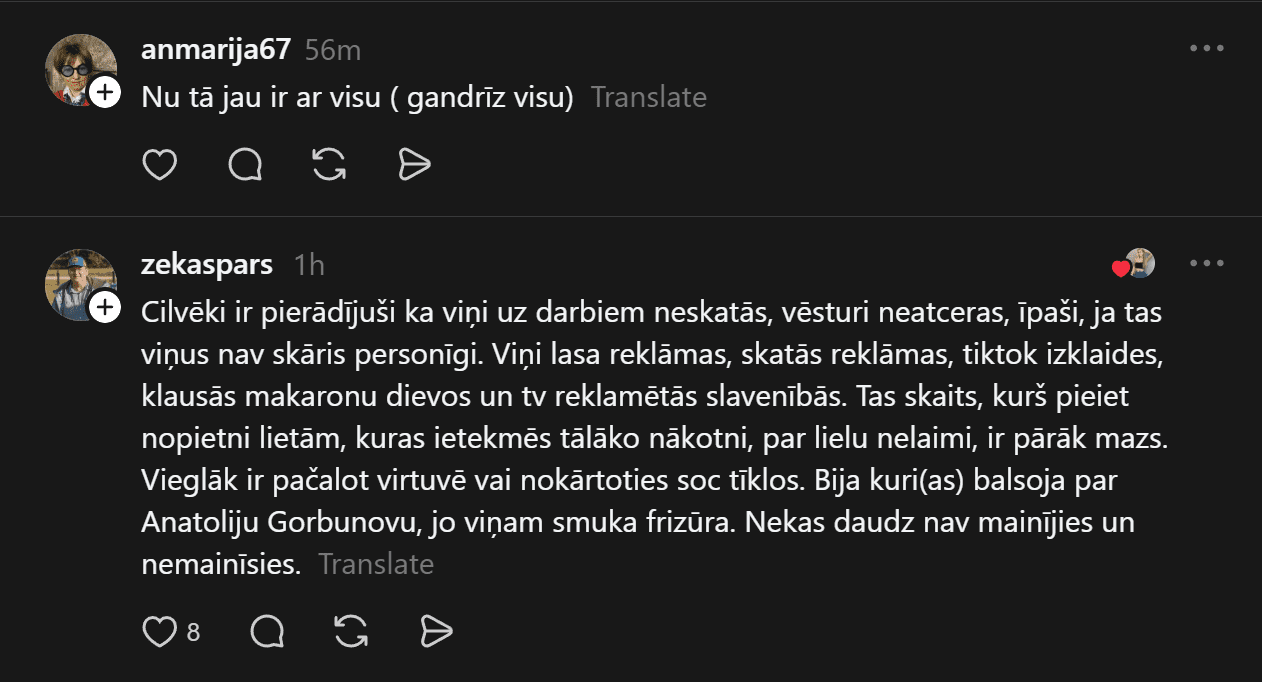The width and height of the screenshot is (1262, 682).
Task: Translate anmarija67's comment
Action: coord(648,97)
